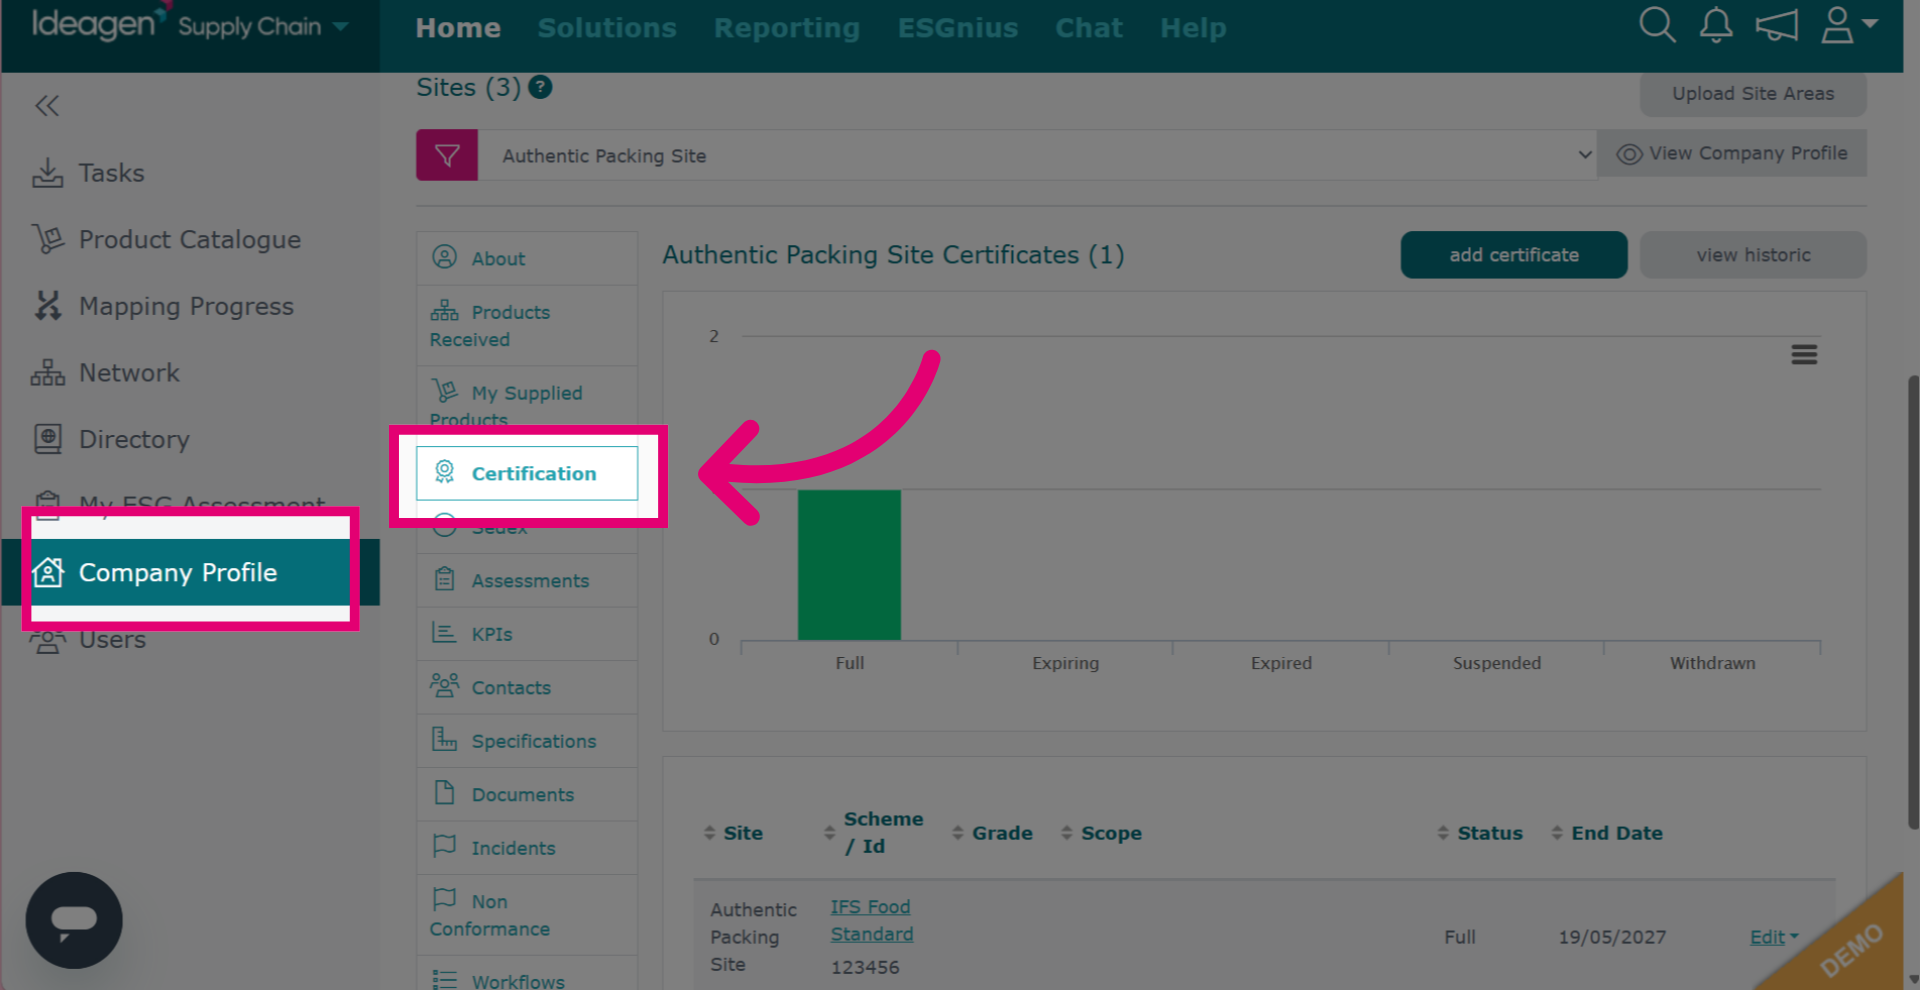This screenshot has width=1920, height=990.
Task: Open the notifications bell
Action: pos(1716,25)
